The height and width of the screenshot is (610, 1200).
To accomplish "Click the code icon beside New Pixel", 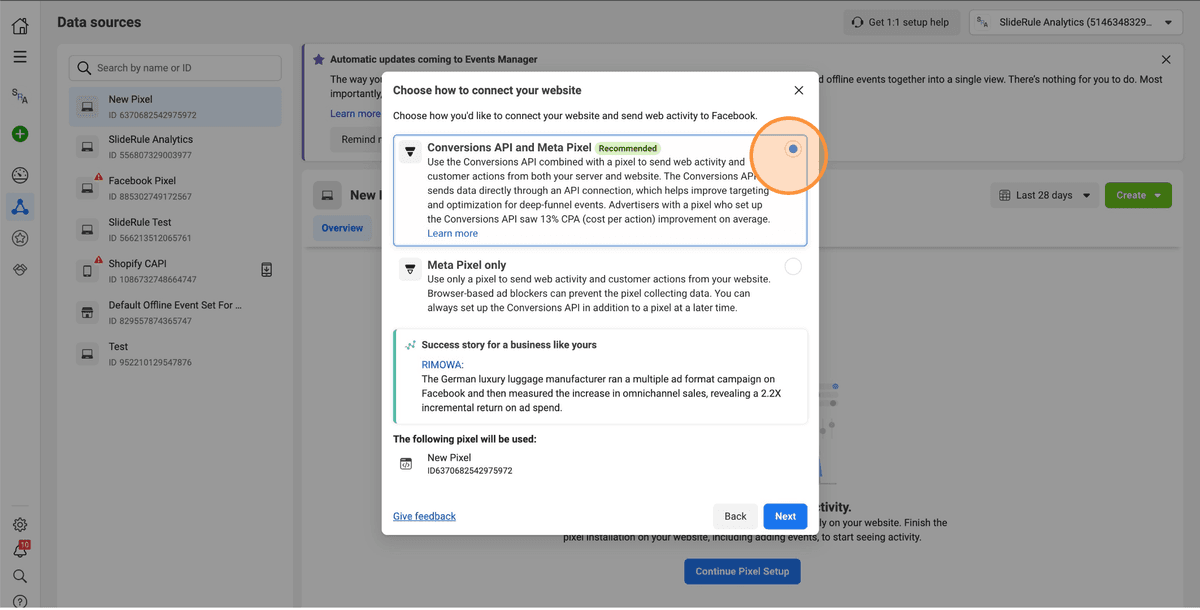I will pos(406,464).
